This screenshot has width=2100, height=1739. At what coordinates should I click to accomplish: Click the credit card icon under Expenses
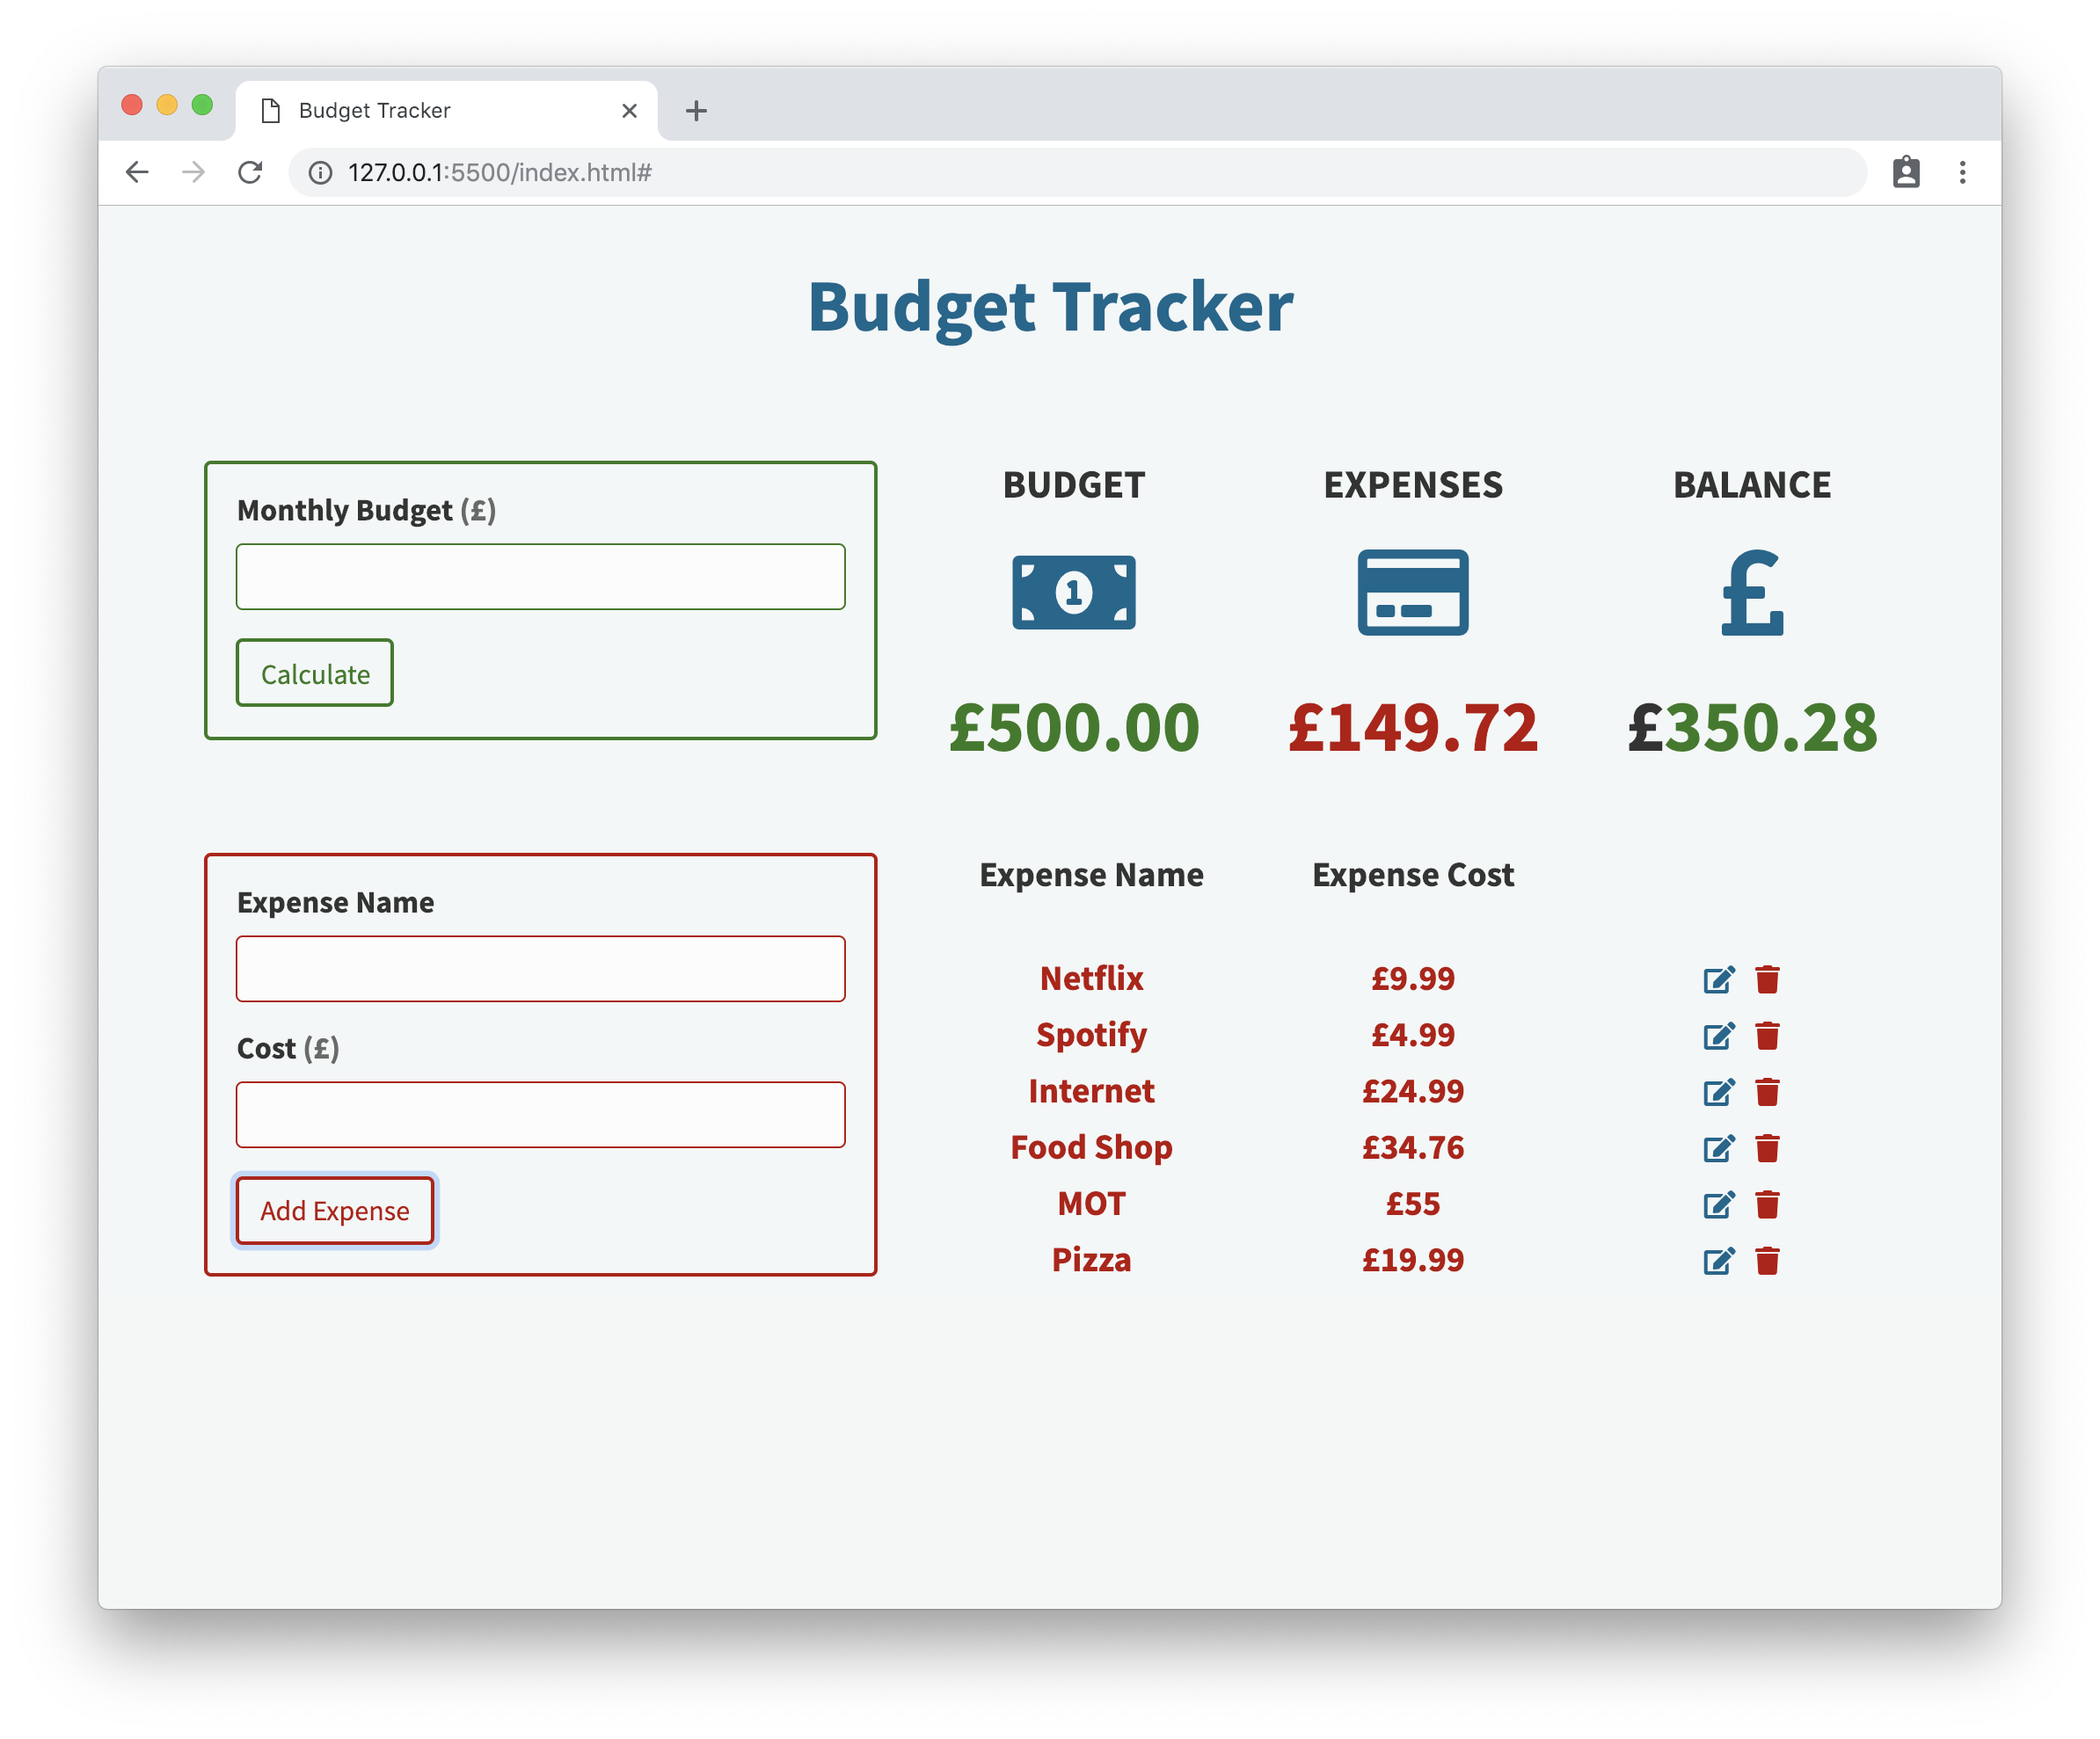[1413, 591]
